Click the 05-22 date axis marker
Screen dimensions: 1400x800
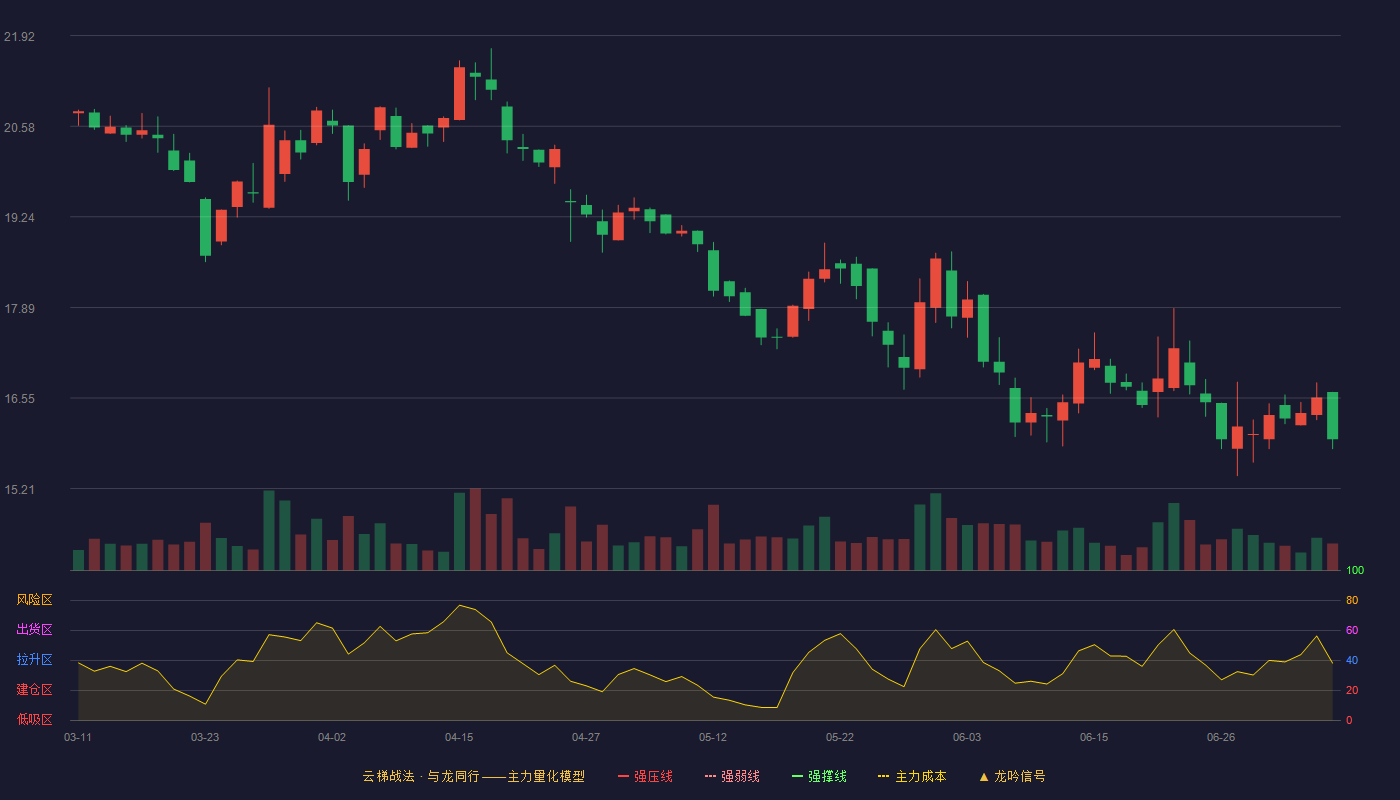pos(840,737)
